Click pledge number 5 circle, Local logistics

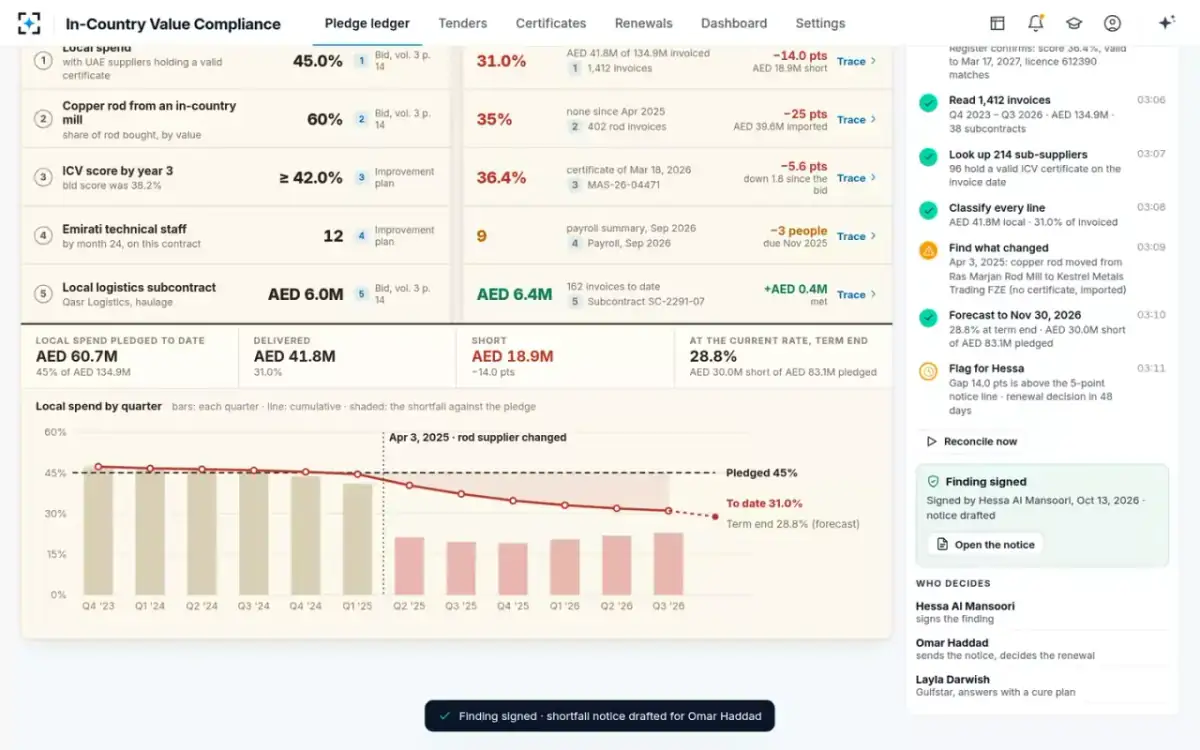pyautogui.click(x=43, y=294)
